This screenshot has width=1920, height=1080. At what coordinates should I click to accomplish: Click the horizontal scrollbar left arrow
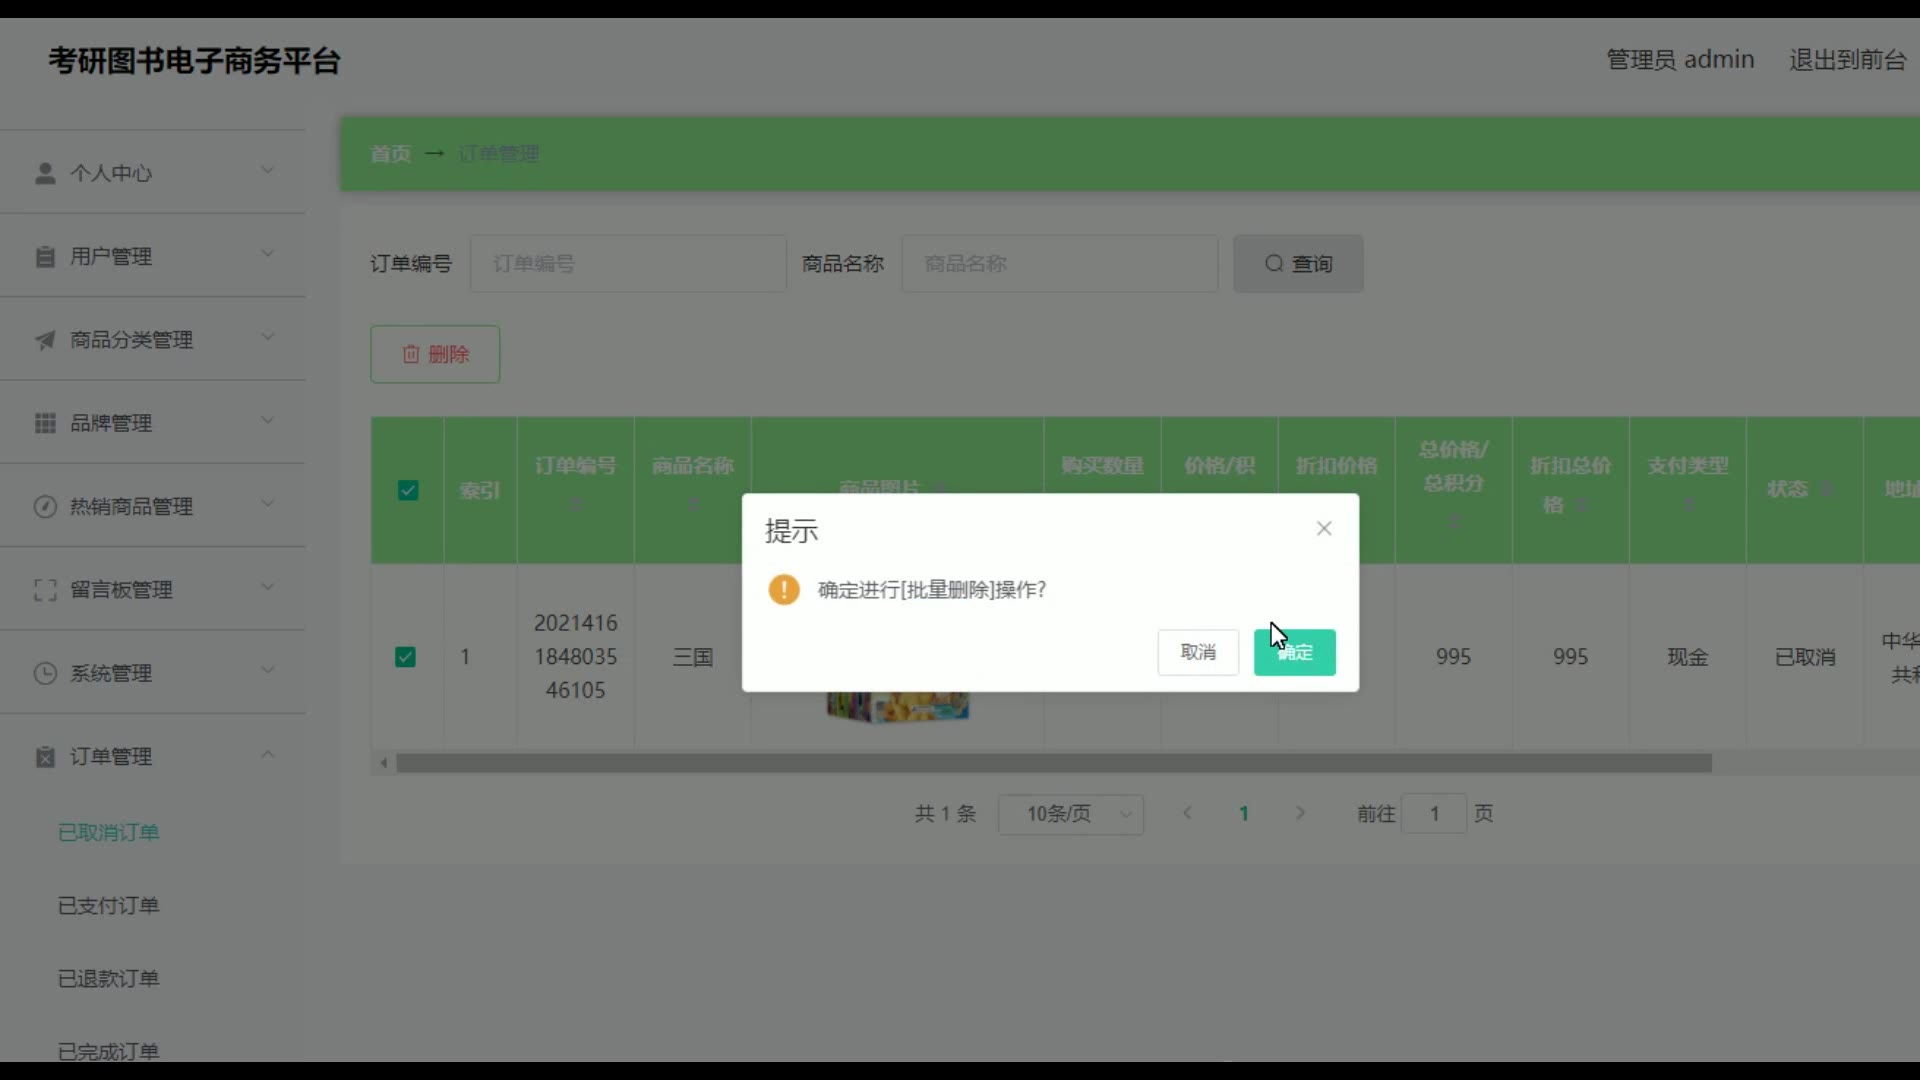[384, 763]
